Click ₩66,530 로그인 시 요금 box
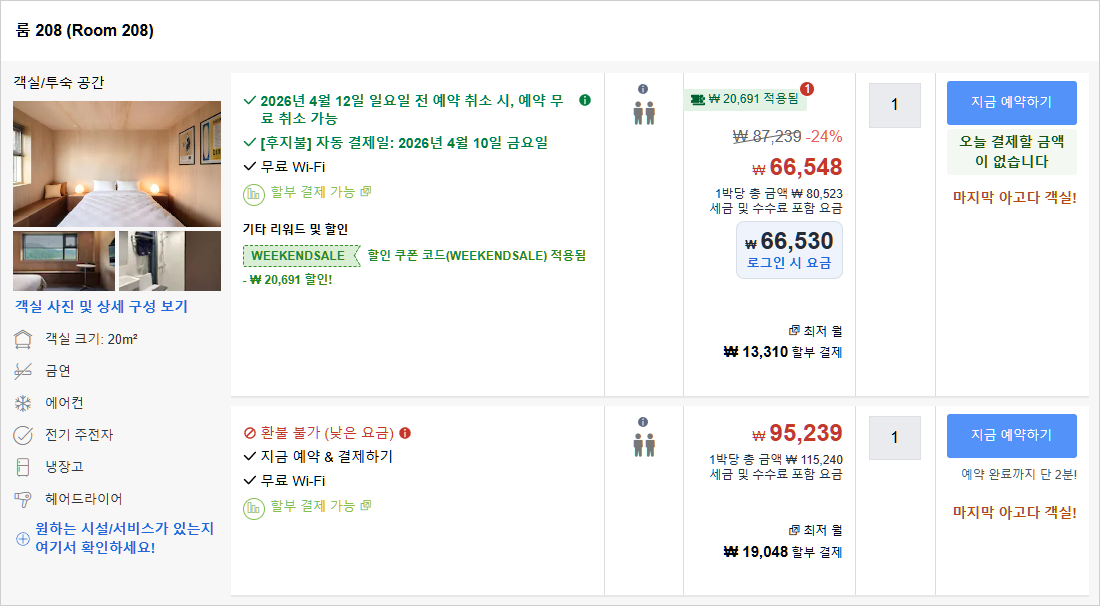The width and height of the screenshot is (1100, 607). [x=789, y=250]
